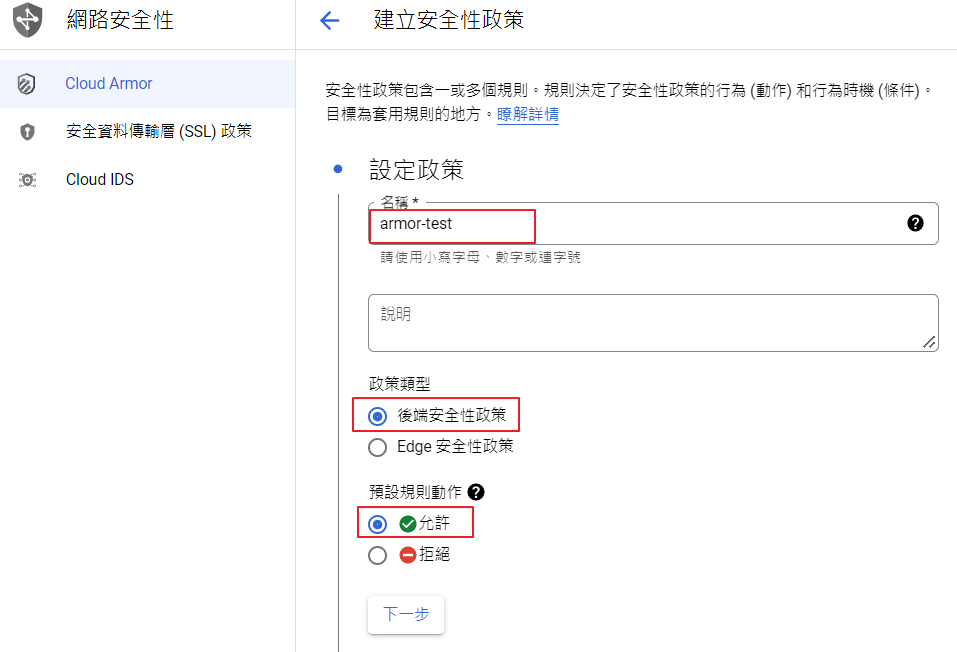
Task: Click the Cloud IDS sidebar icon
Action: click(27, 180)
